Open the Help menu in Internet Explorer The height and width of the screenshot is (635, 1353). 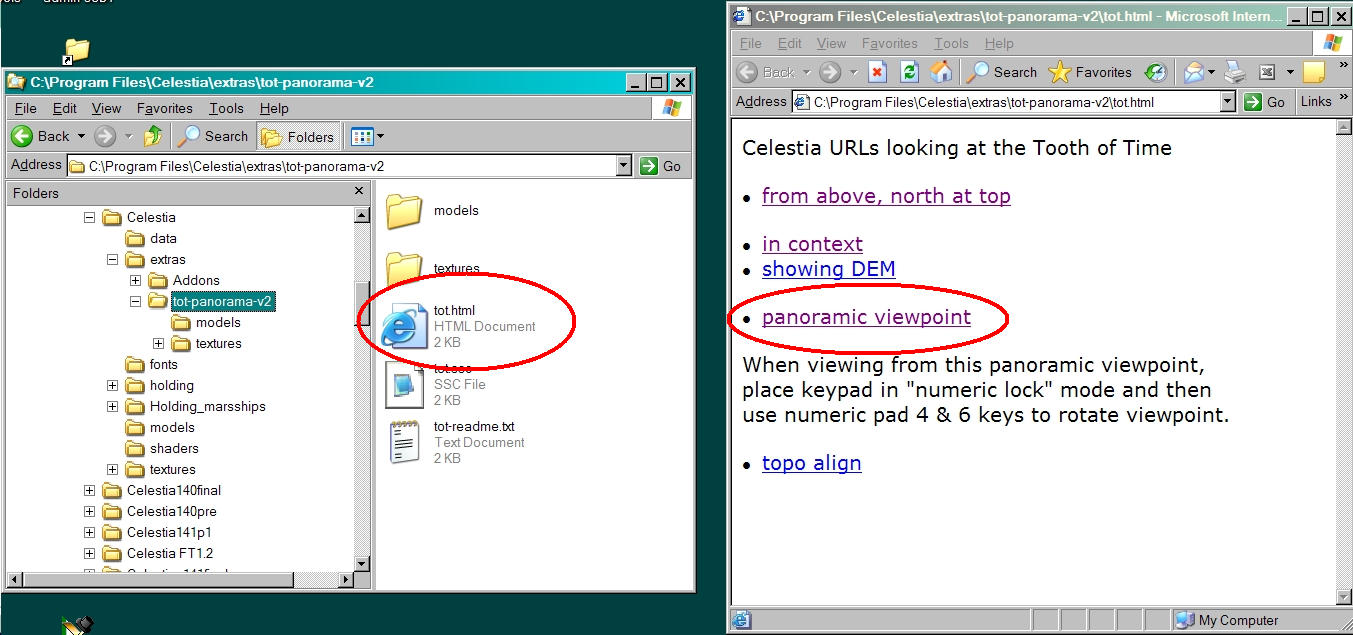(x=999, y=43)
